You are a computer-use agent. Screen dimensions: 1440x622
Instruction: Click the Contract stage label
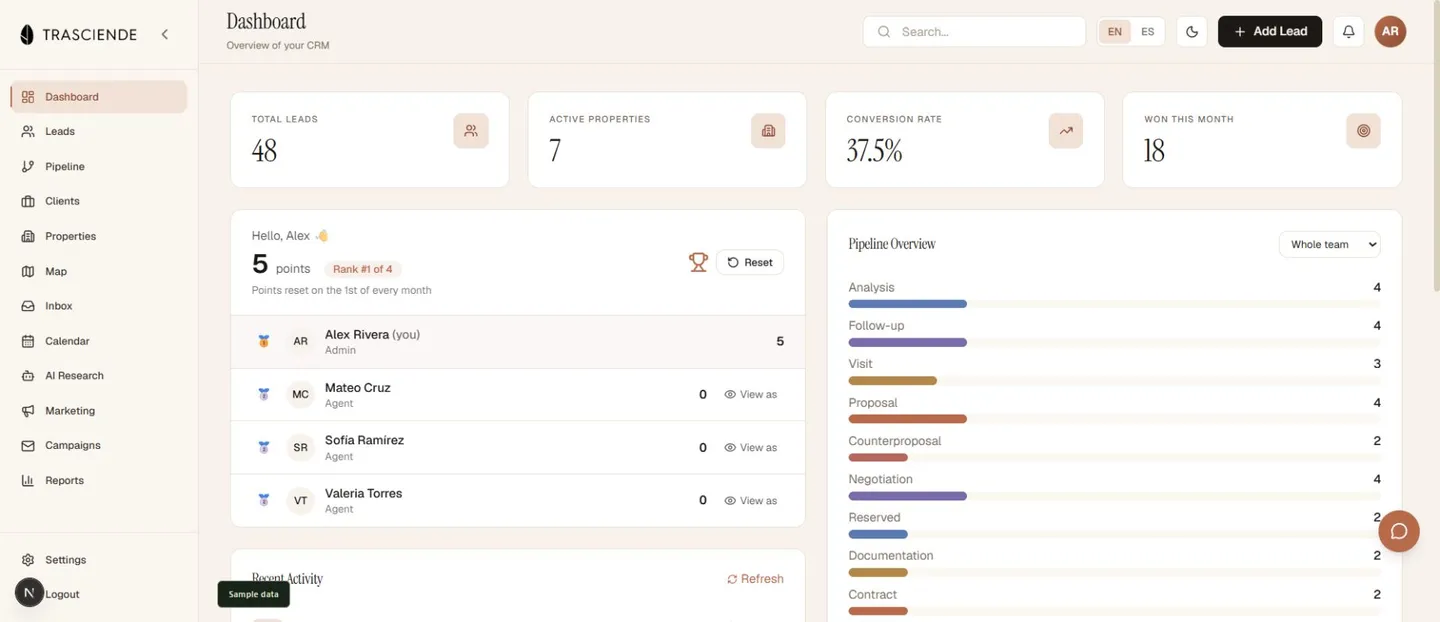(x=873, y=594)
